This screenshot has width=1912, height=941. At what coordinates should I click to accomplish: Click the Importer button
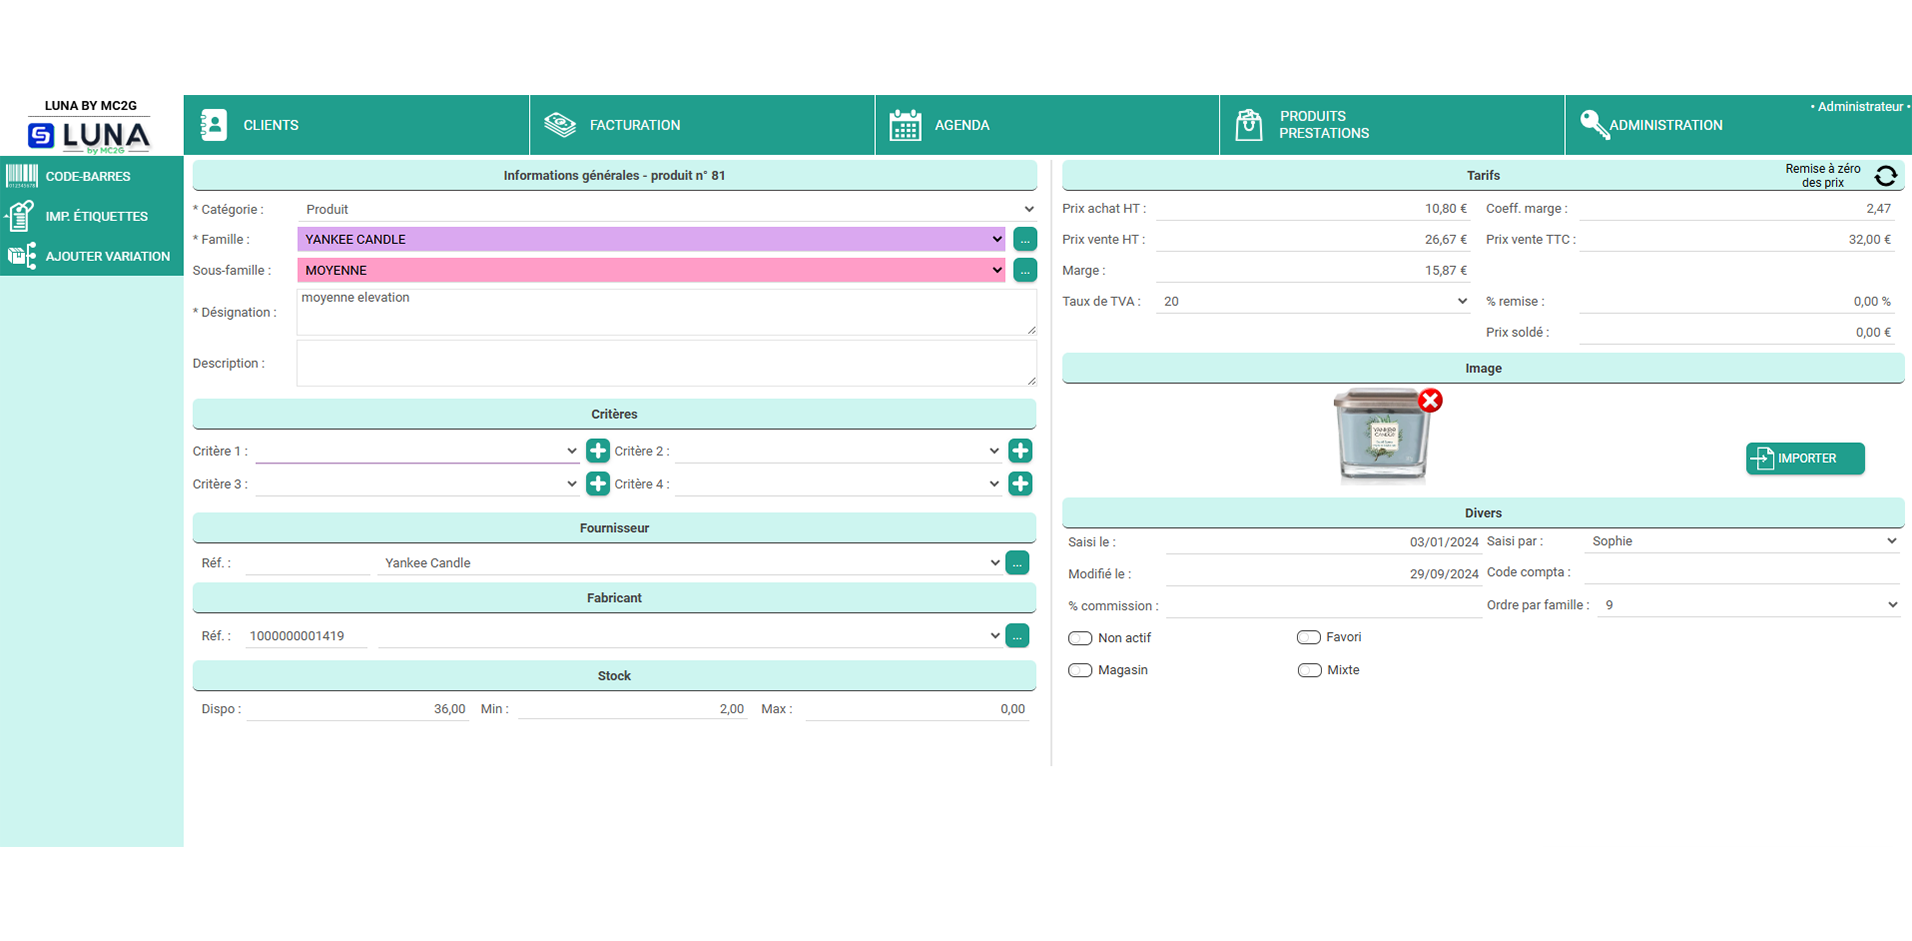1805,458
